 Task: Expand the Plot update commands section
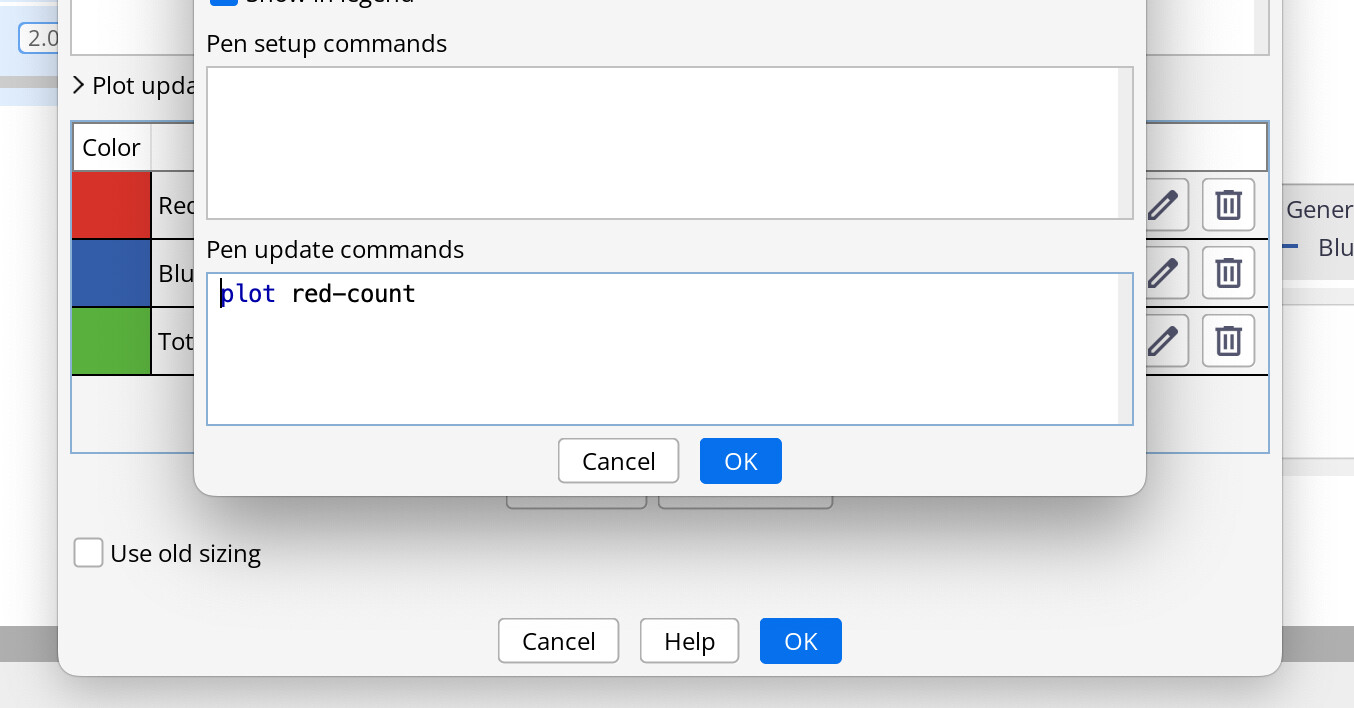click(x=79, y=86)
